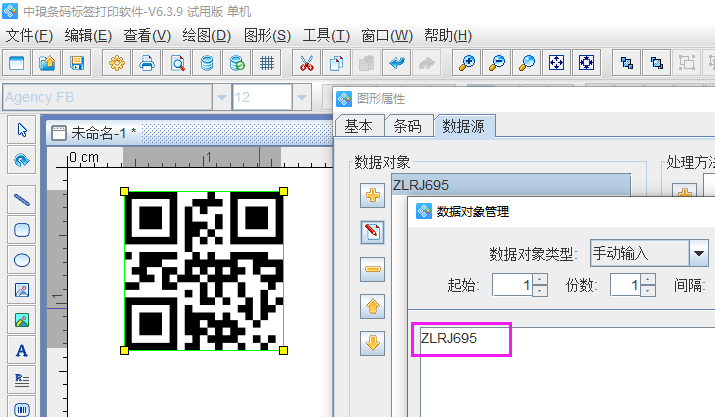
Task: Select the arrow pointer tool
Action: click(21, 130)
